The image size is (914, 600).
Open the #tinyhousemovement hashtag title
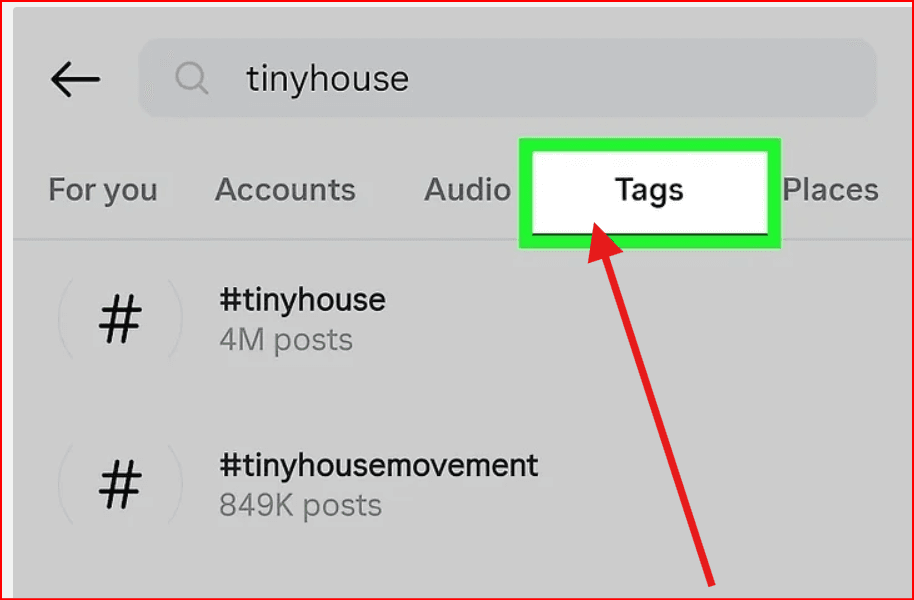coord(379,465)
